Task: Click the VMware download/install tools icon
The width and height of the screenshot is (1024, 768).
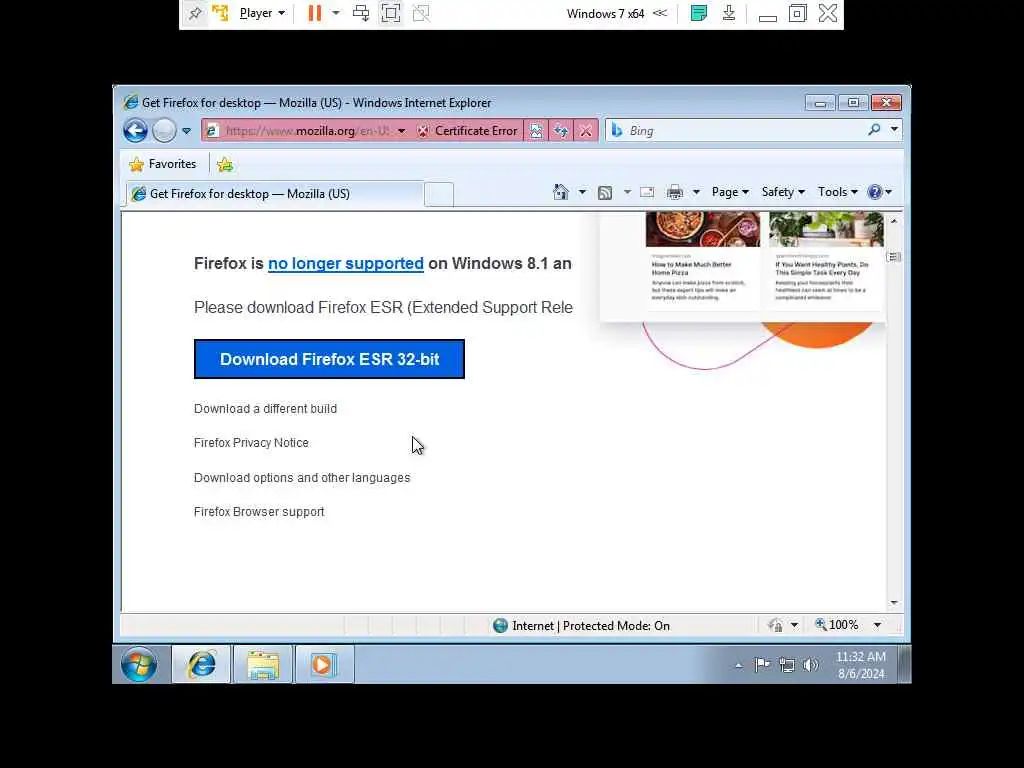Action: pyautogui.click(x=729, y=13)
